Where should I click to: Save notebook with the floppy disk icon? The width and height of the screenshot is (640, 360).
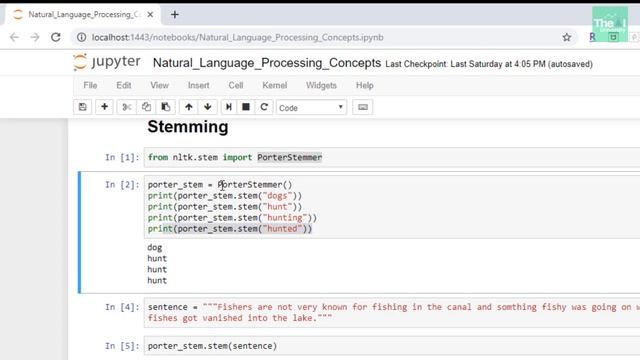82,107
